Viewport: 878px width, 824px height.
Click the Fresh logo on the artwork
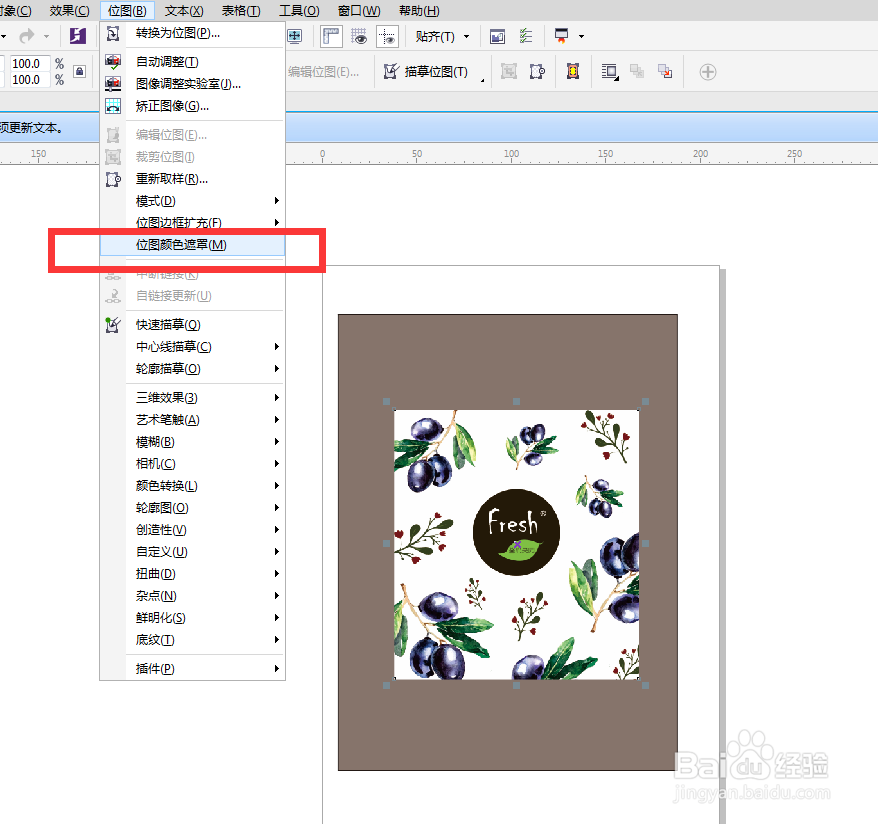pos(515,530)
